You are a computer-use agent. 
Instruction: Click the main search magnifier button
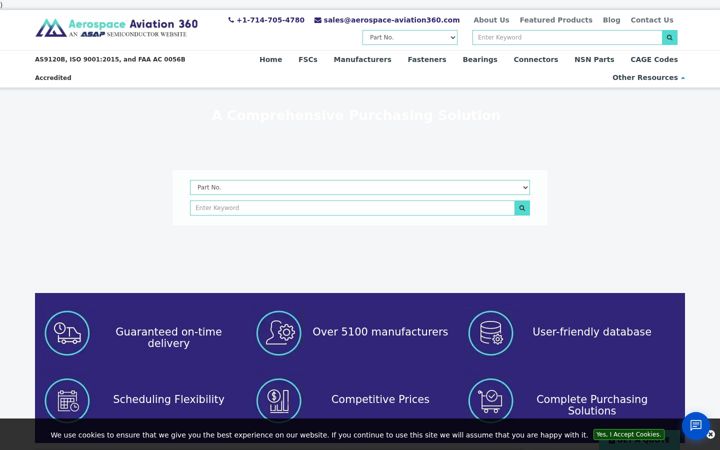(522, 208)
